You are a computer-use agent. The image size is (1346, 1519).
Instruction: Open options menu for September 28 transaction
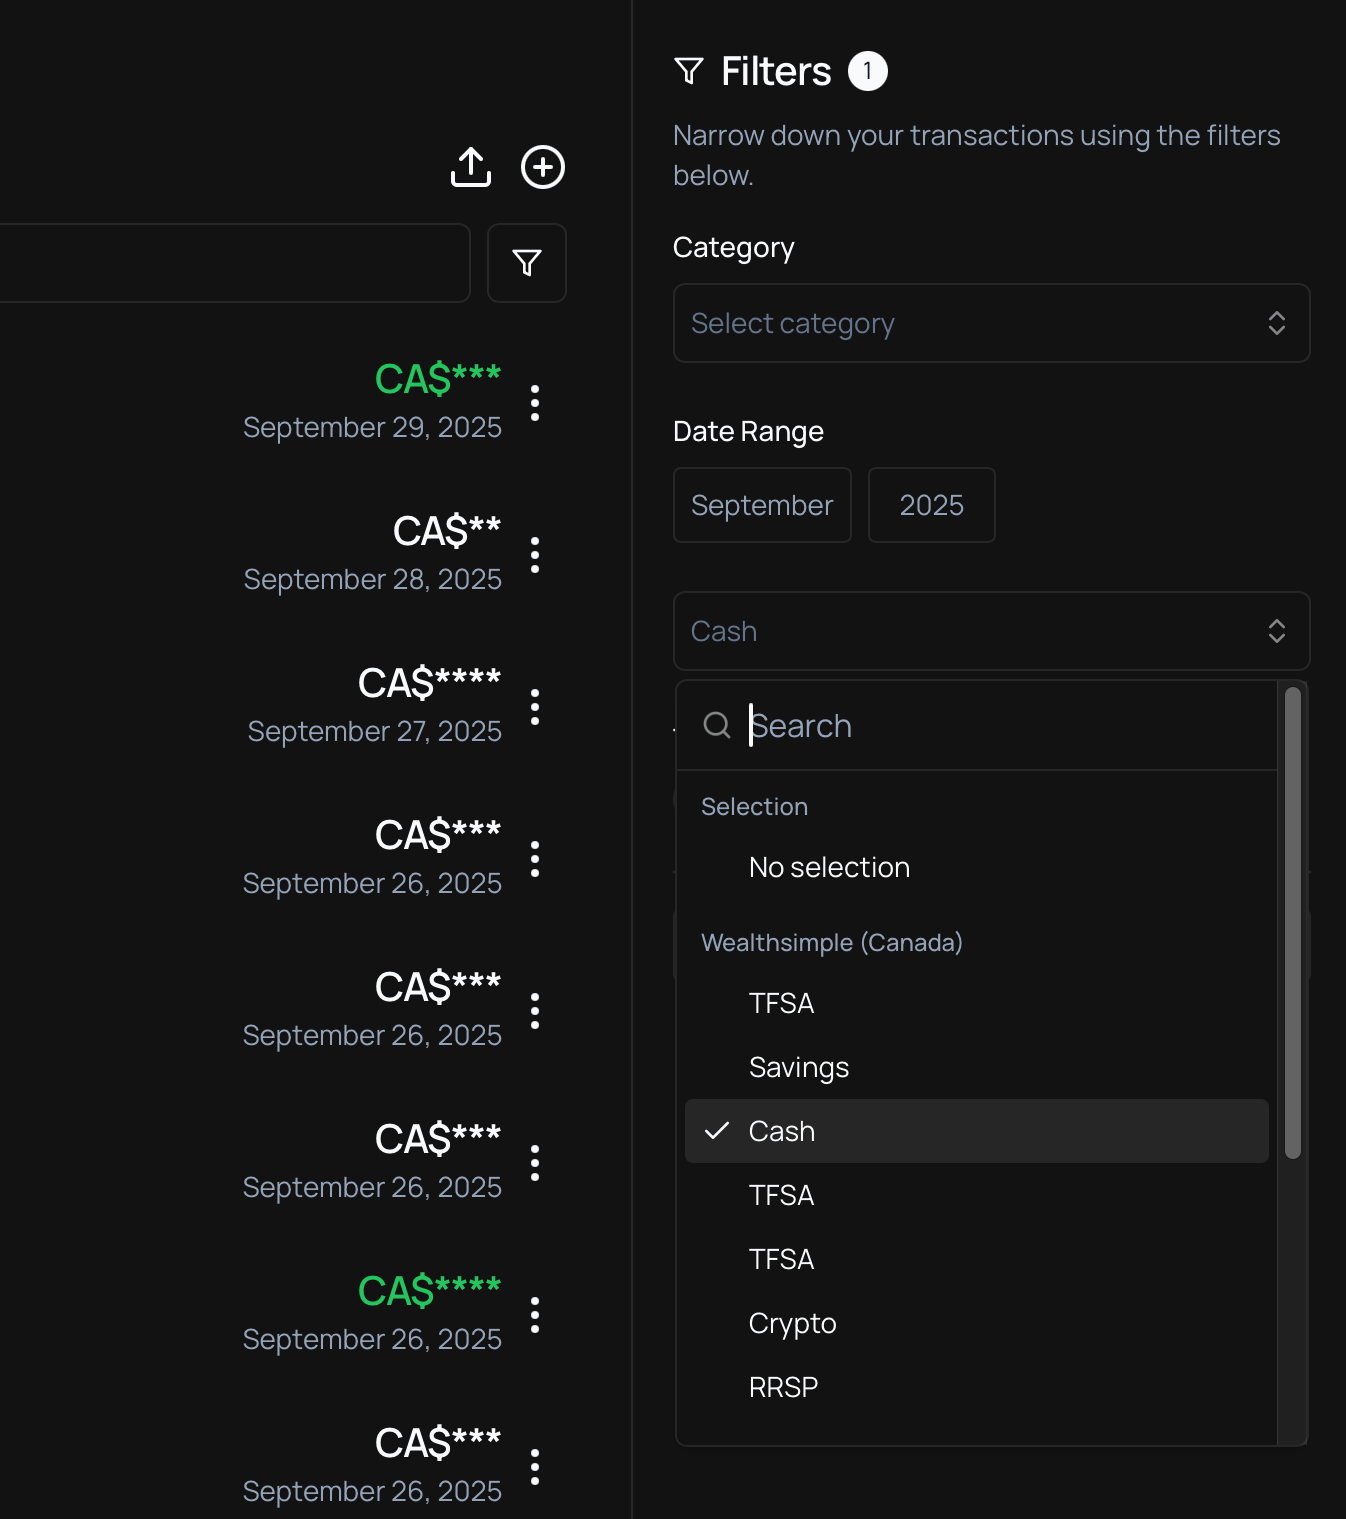coord(535,555)
